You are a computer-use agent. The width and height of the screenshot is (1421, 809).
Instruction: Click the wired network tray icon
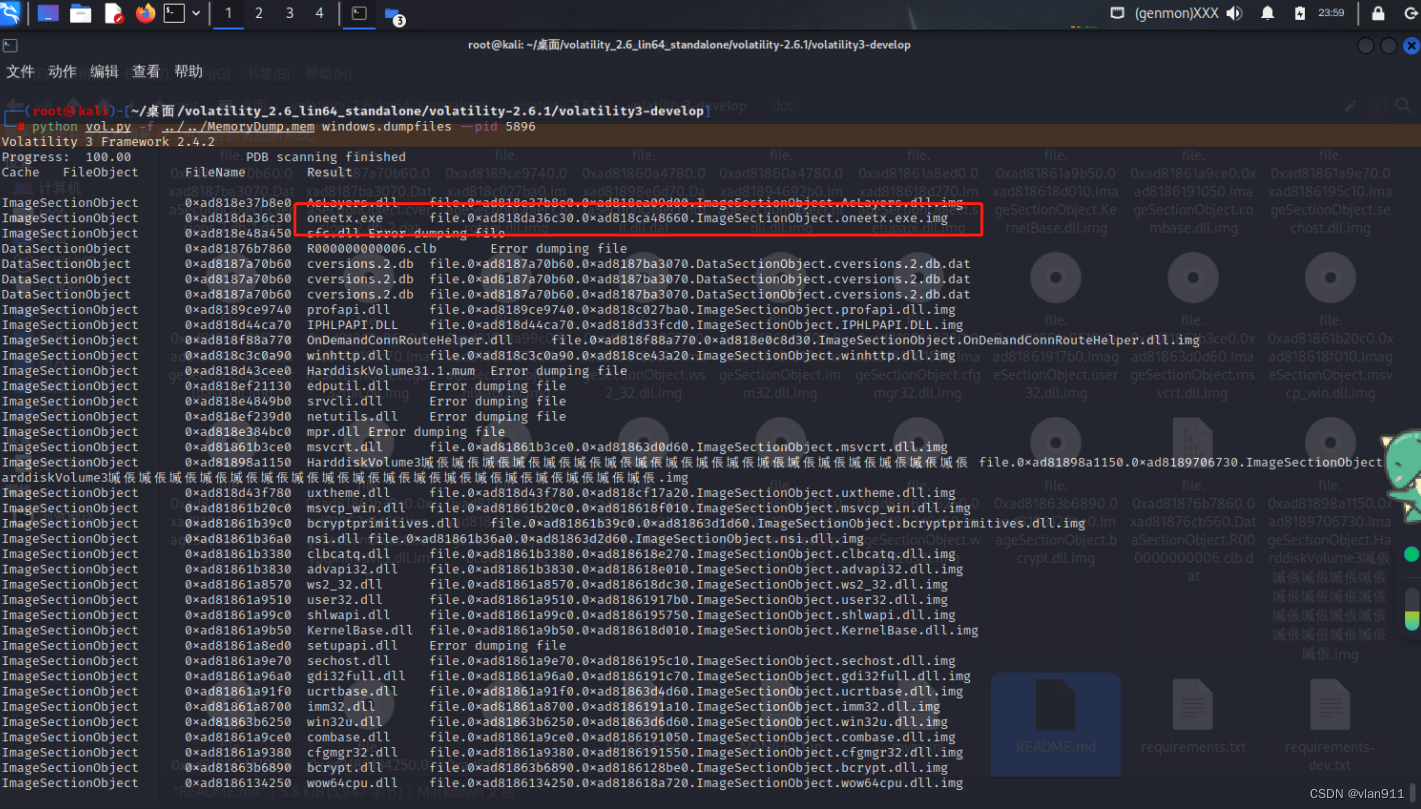click(x=1118, y=13)
